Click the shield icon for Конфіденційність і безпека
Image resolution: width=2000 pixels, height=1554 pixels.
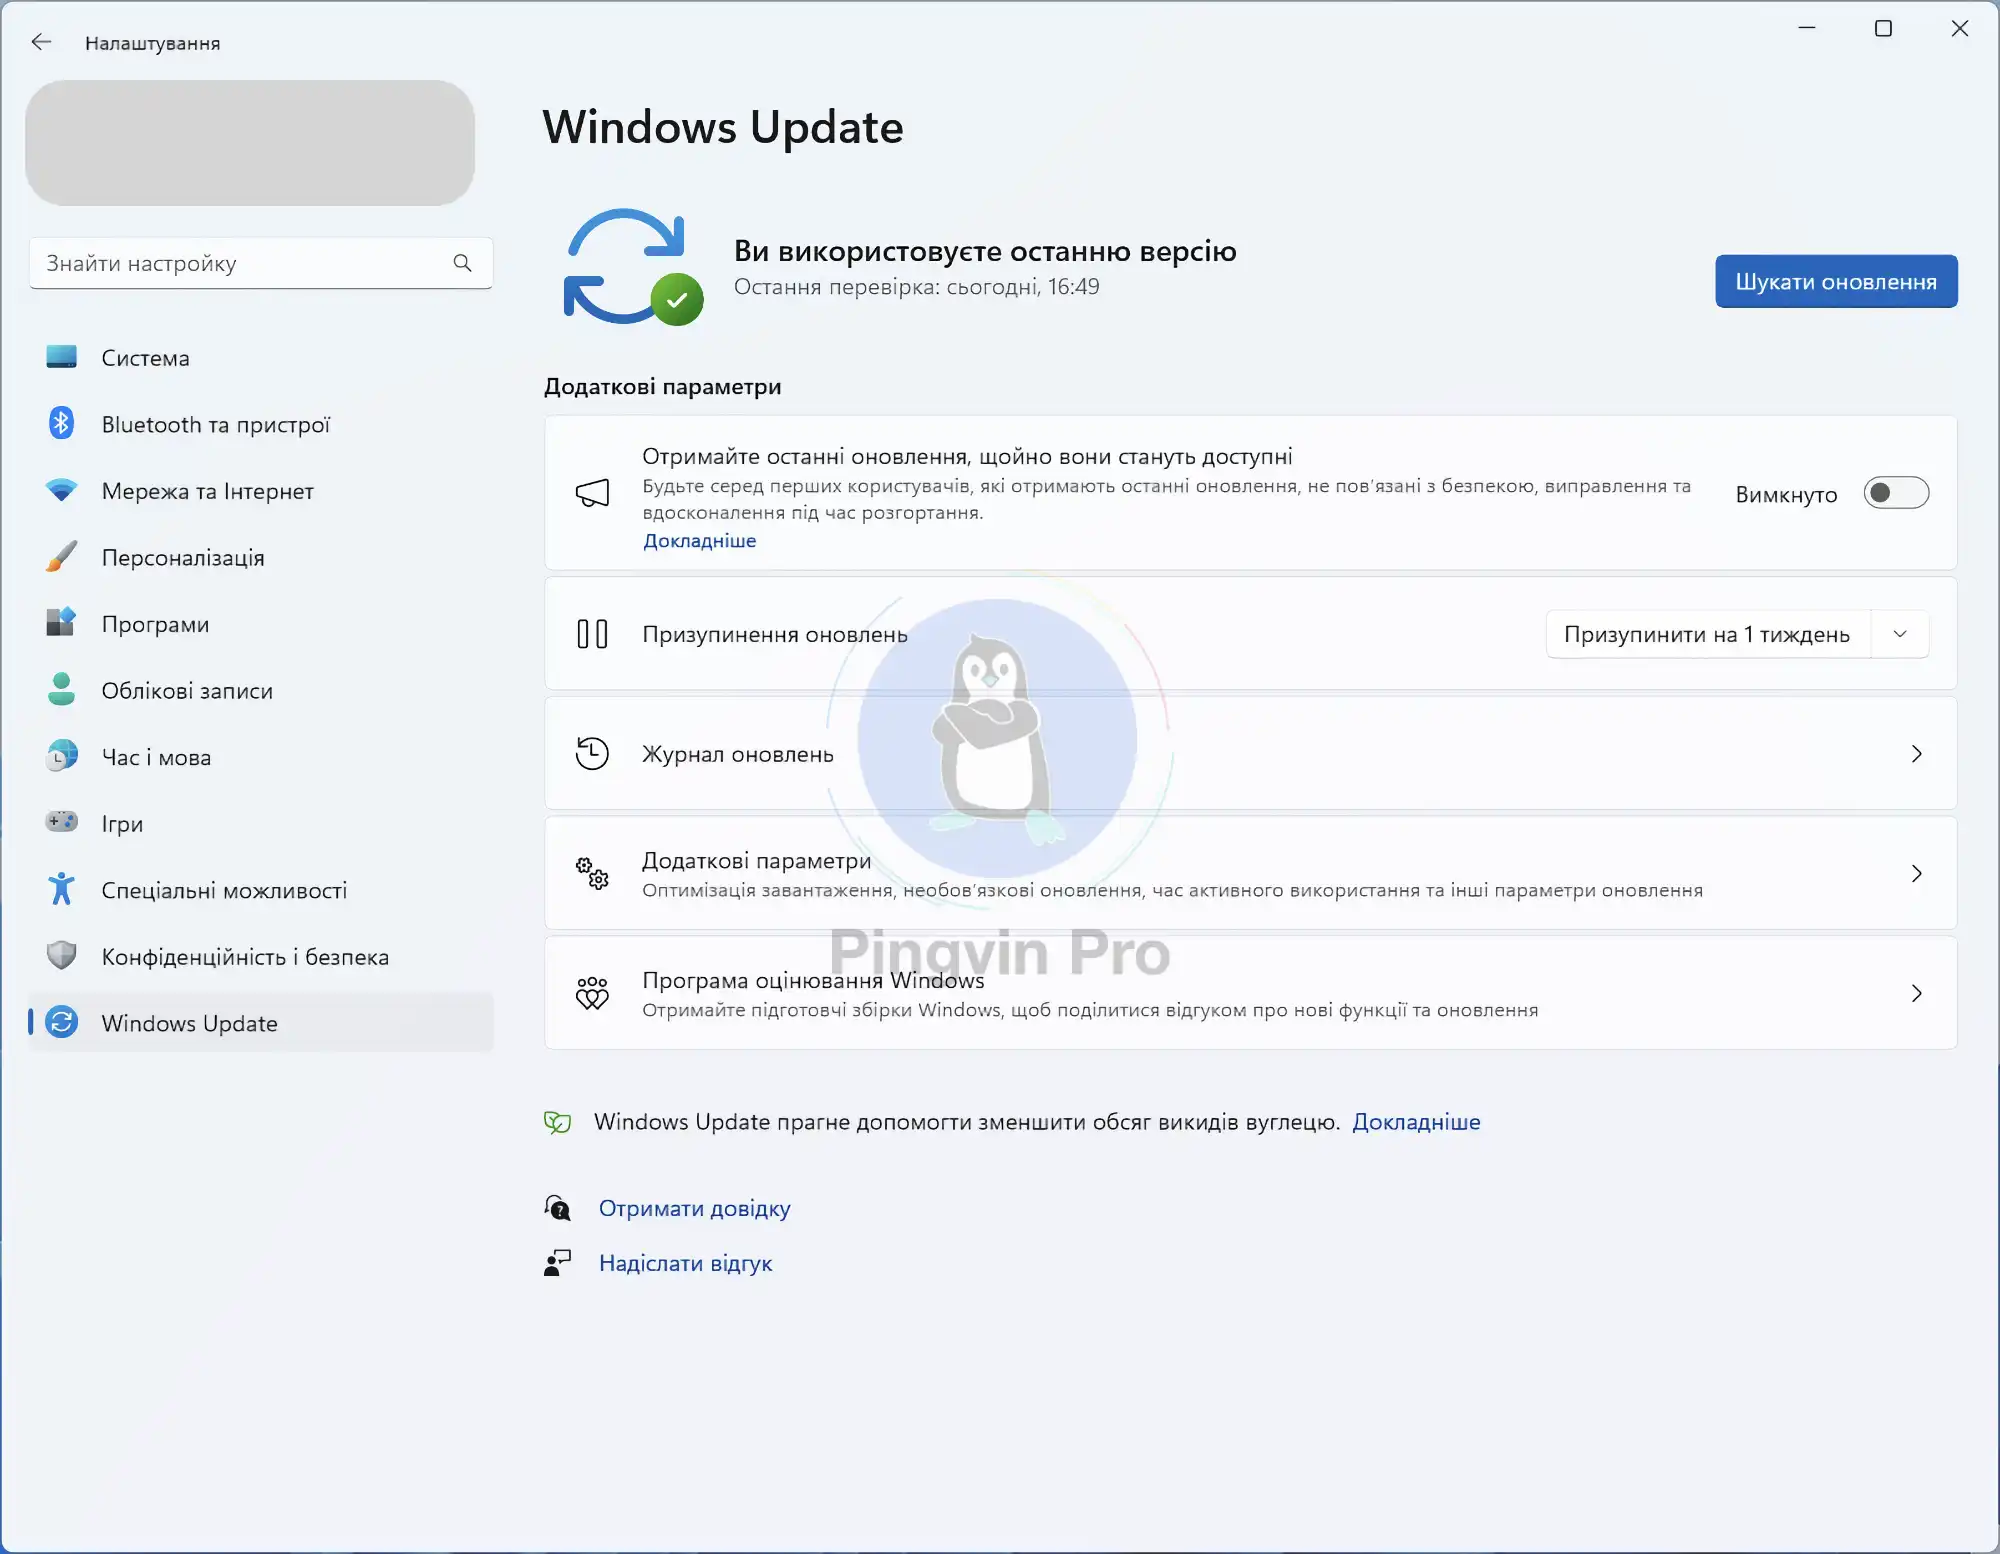pyautogui.click(x=62, y=956)
